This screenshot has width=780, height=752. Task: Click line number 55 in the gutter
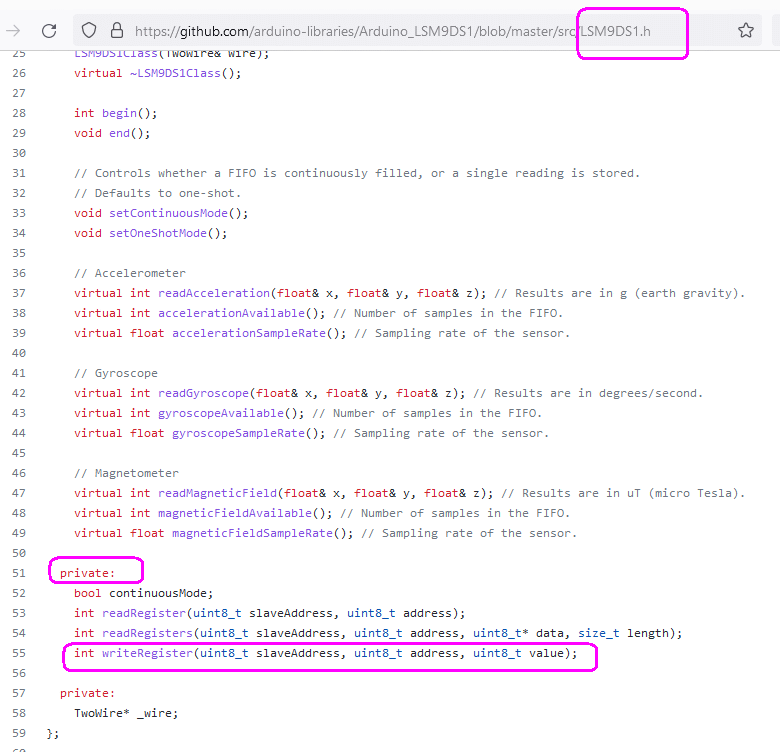(x=19, y=653)
